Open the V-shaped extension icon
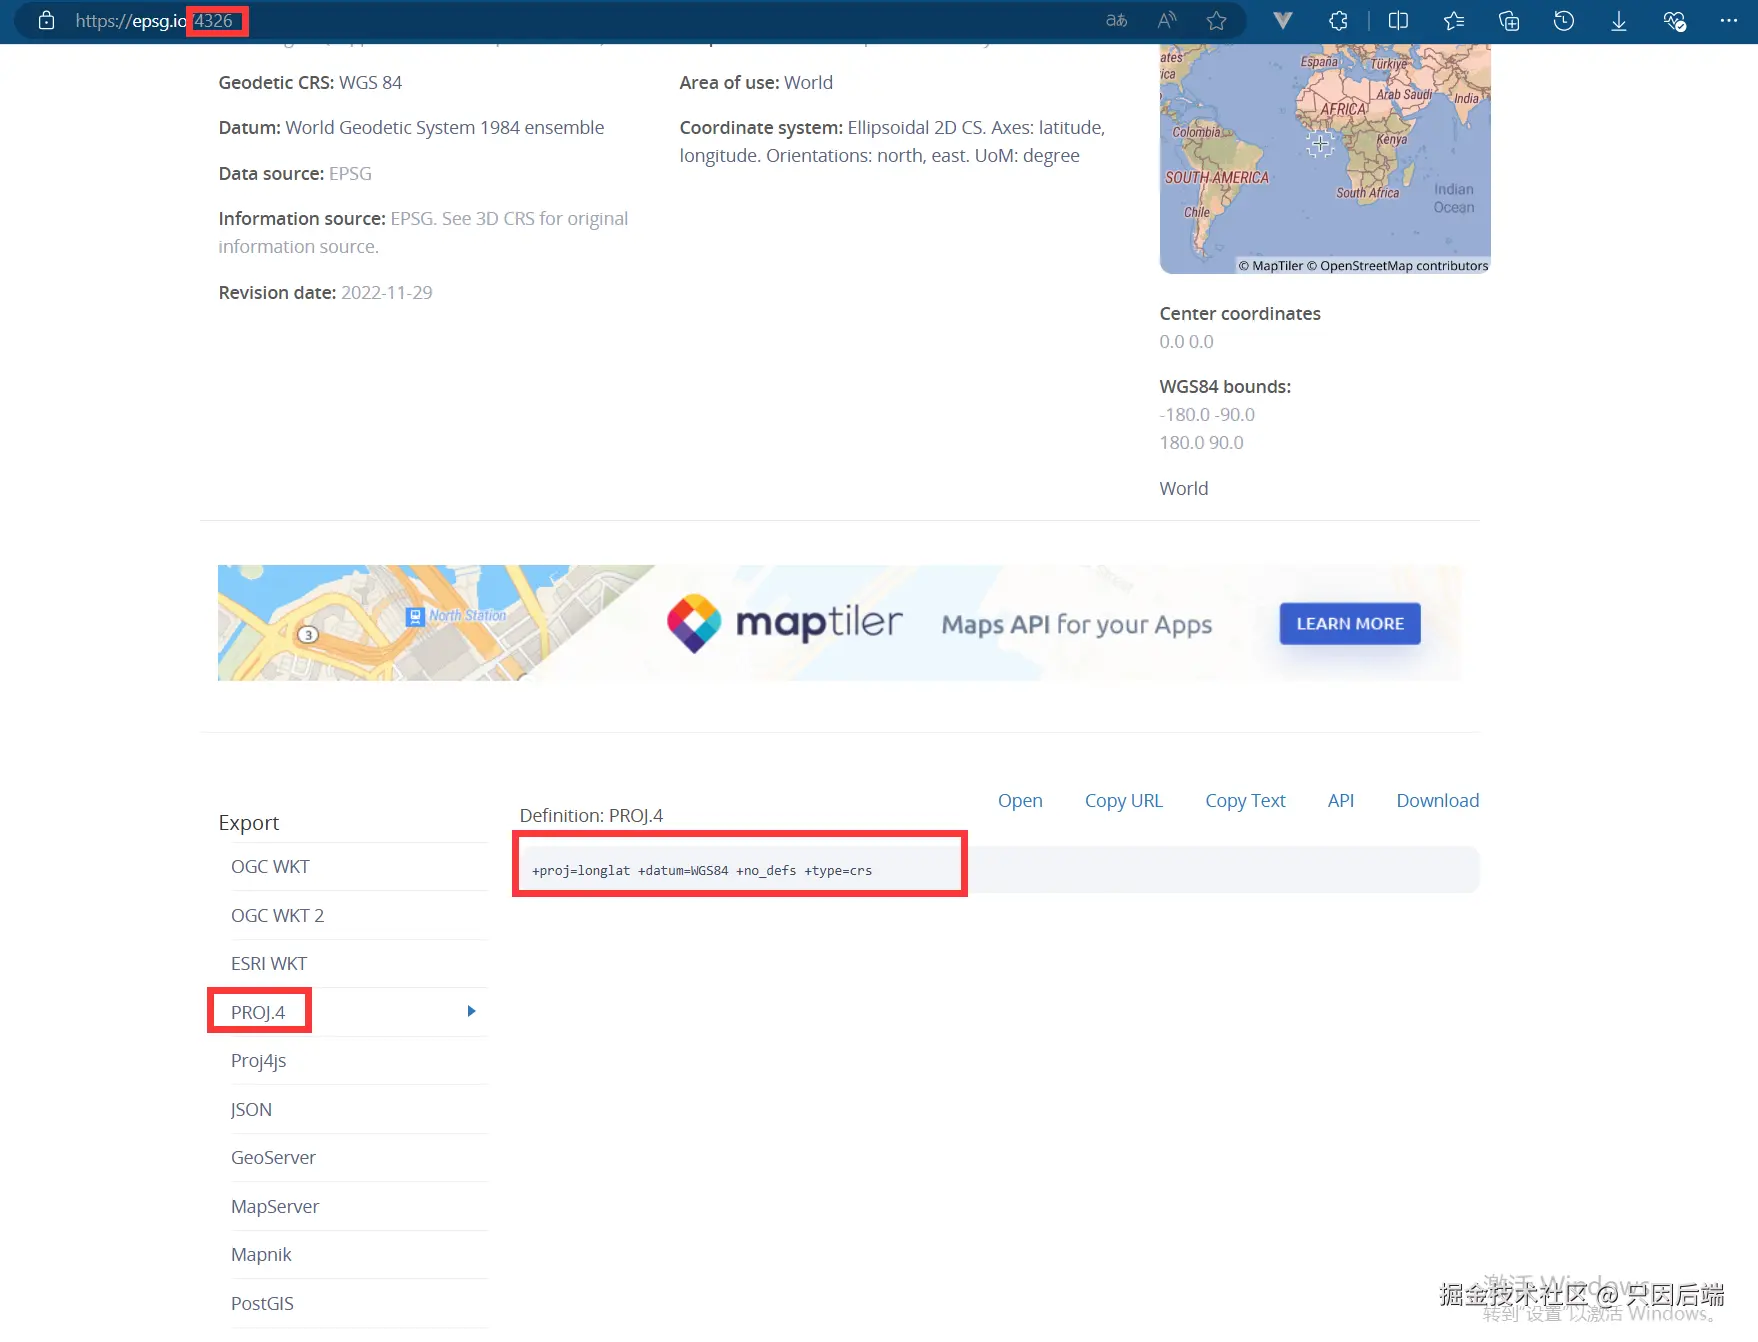Image resolution: width=1758 pixels, height=1342 pixels. [1283, 21]
